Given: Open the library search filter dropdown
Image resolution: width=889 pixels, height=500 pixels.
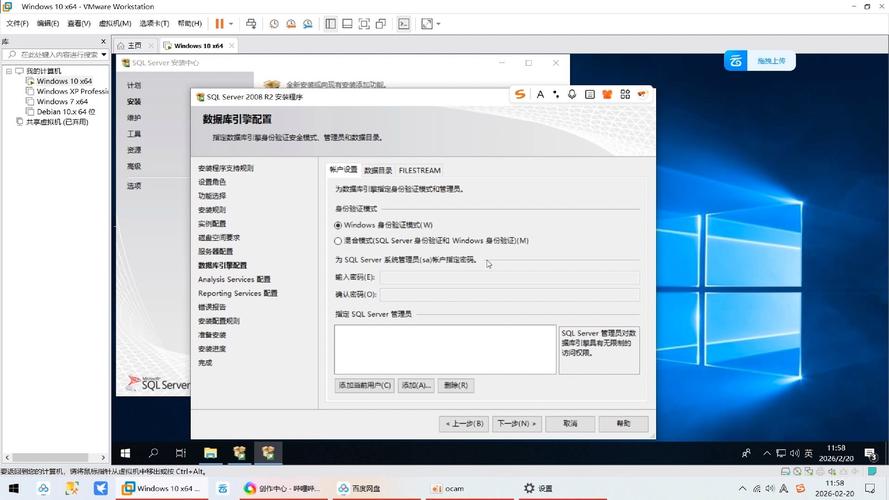Looking at the screenshot, I should click(104, 54).
